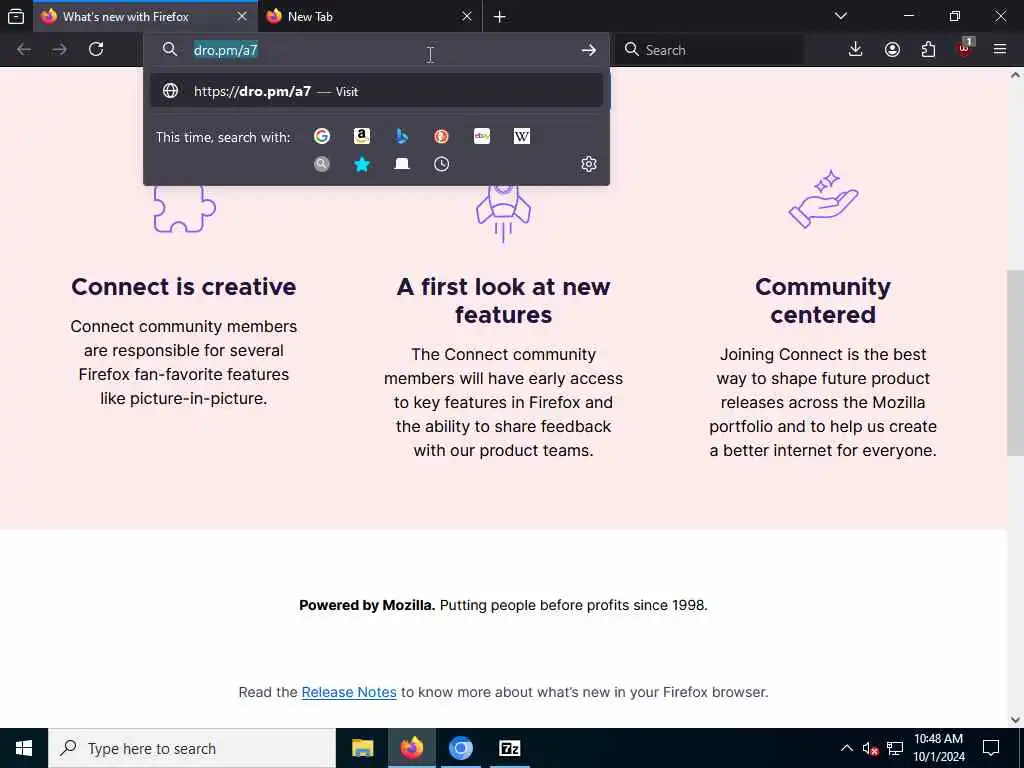The image size is (1024, 768).
Task: Search this time with Wikipedia
Action: tap(522, 136)
